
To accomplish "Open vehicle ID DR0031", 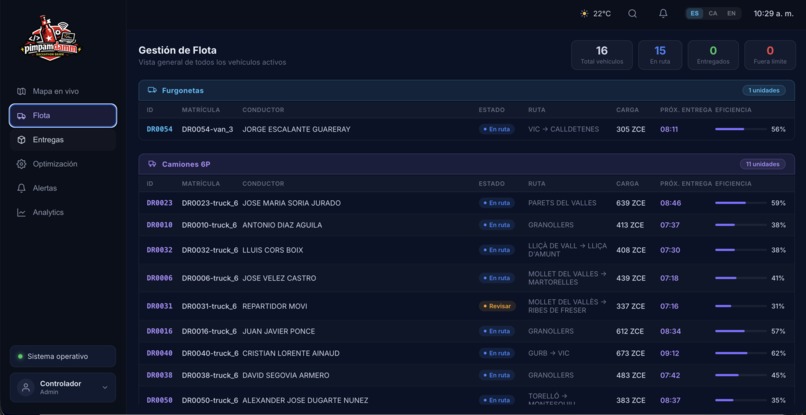I will 159,306.
